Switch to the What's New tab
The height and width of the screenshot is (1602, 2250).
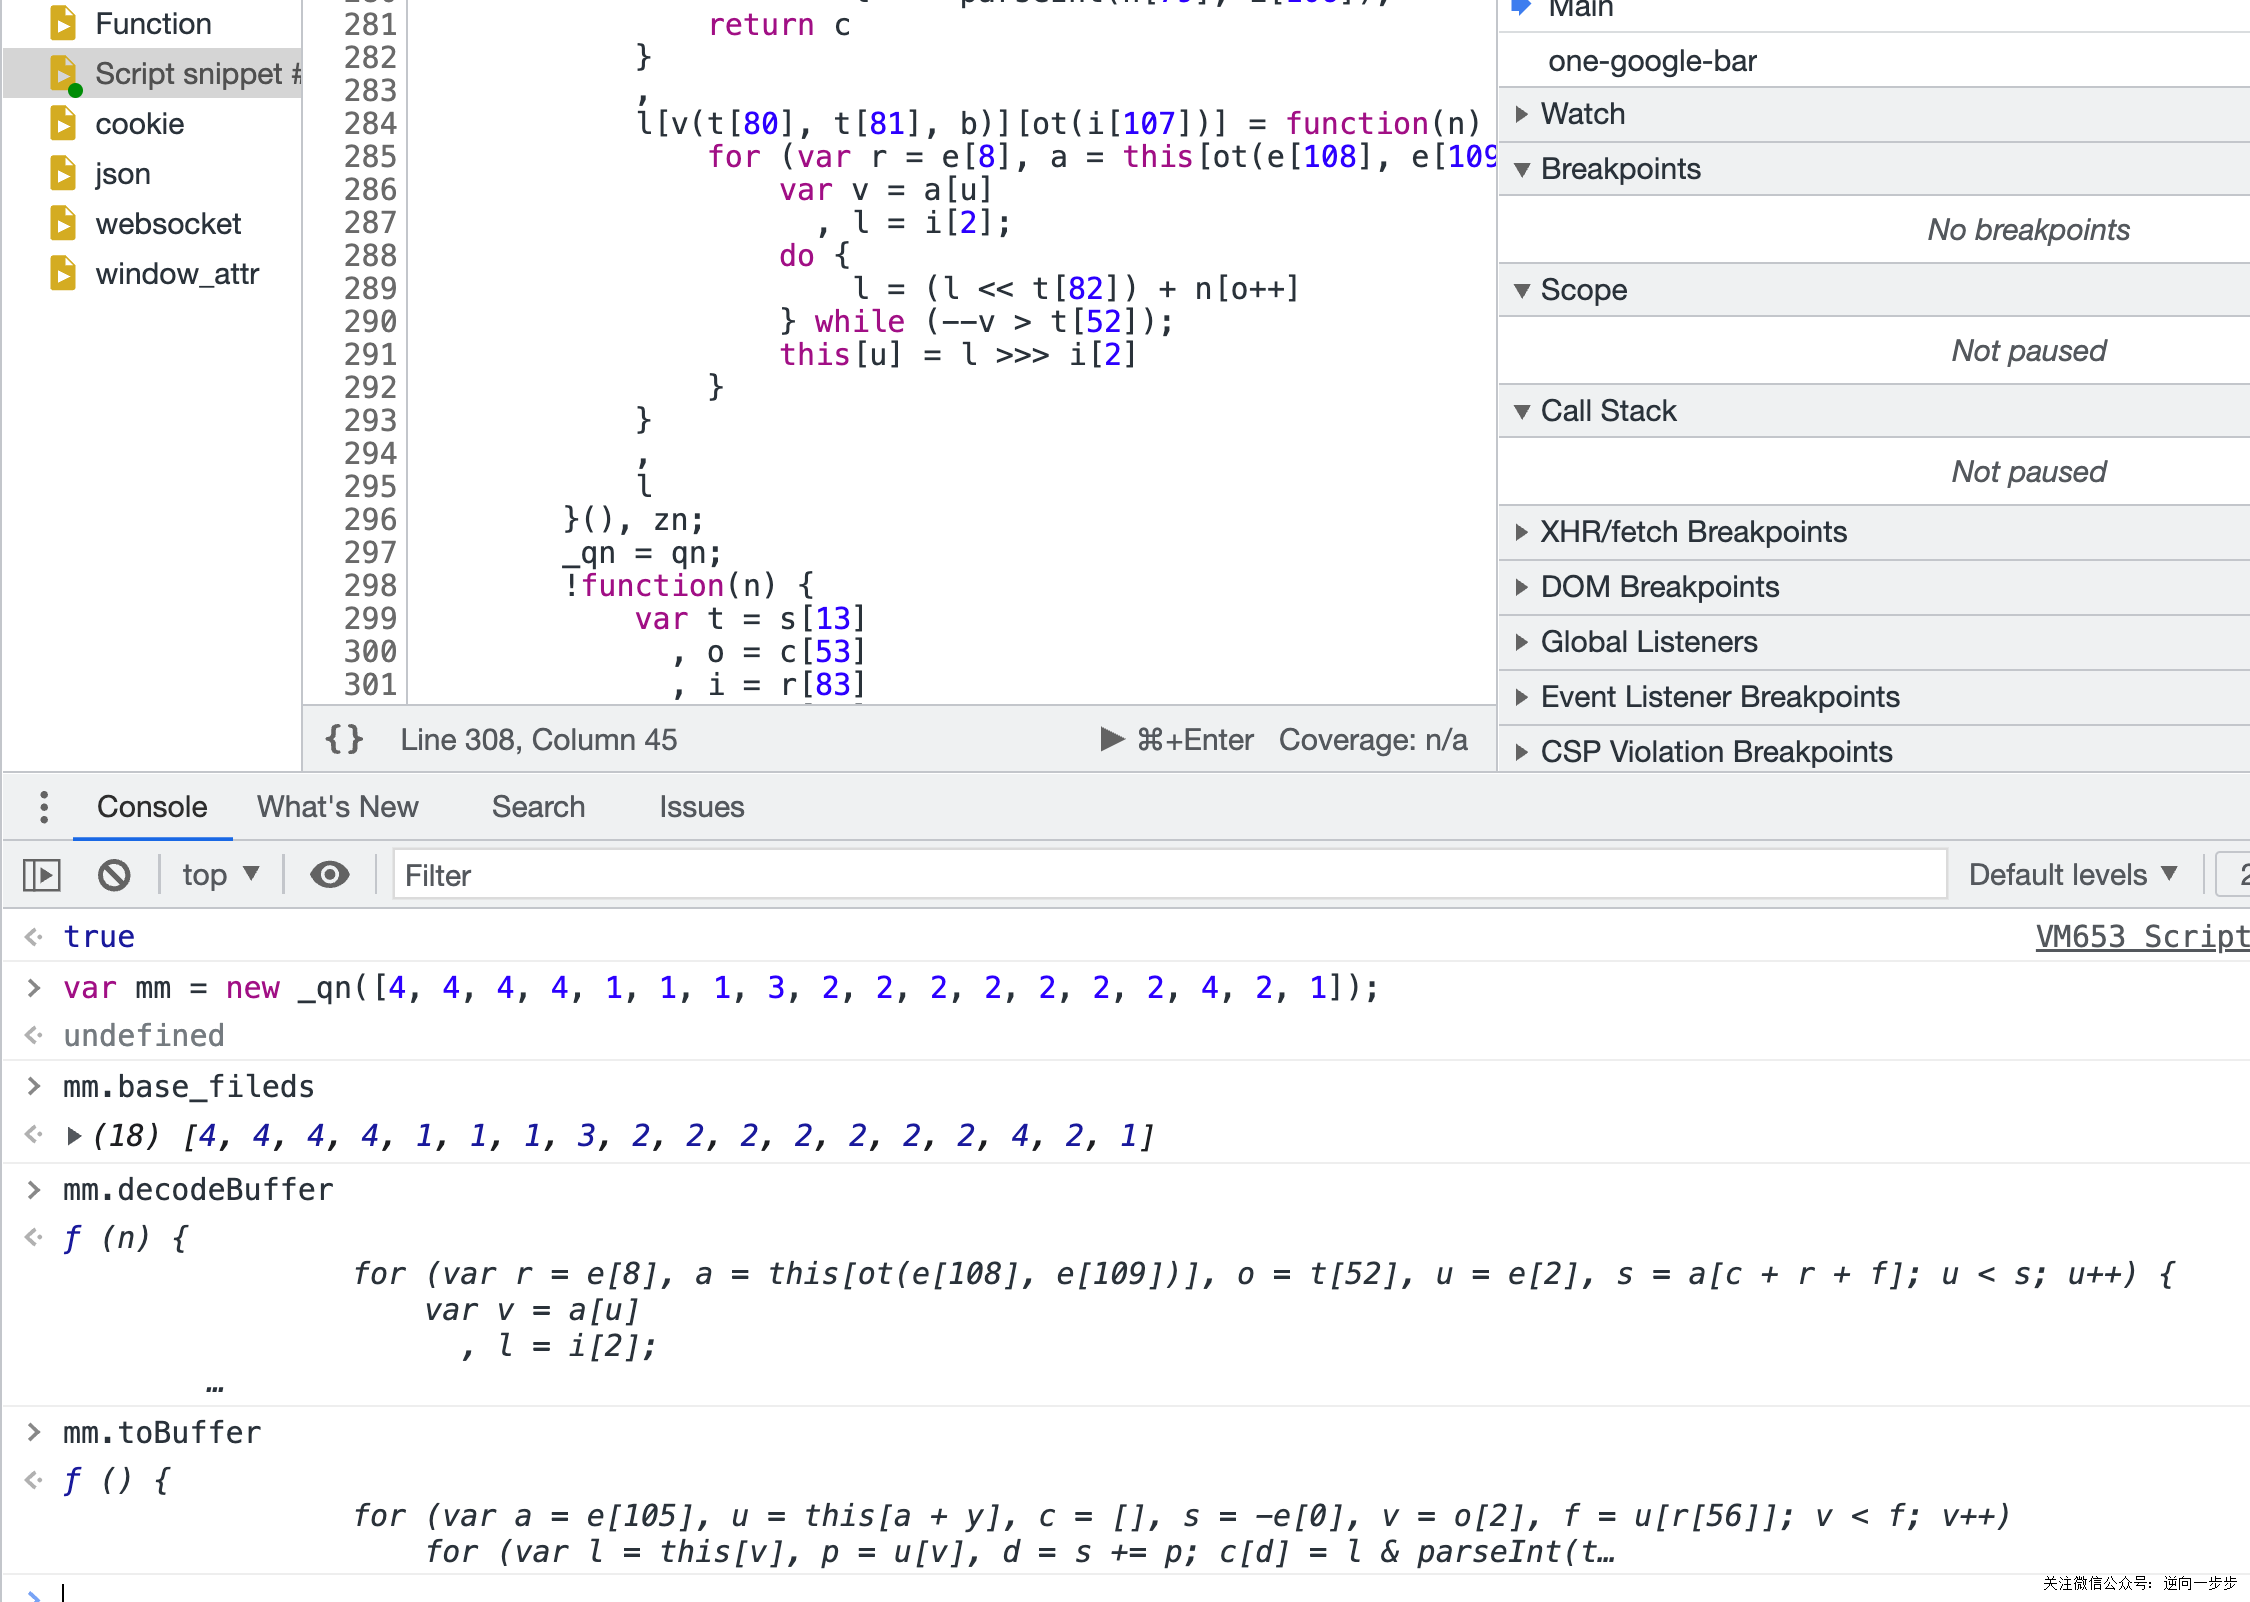[x=337, y=807]
